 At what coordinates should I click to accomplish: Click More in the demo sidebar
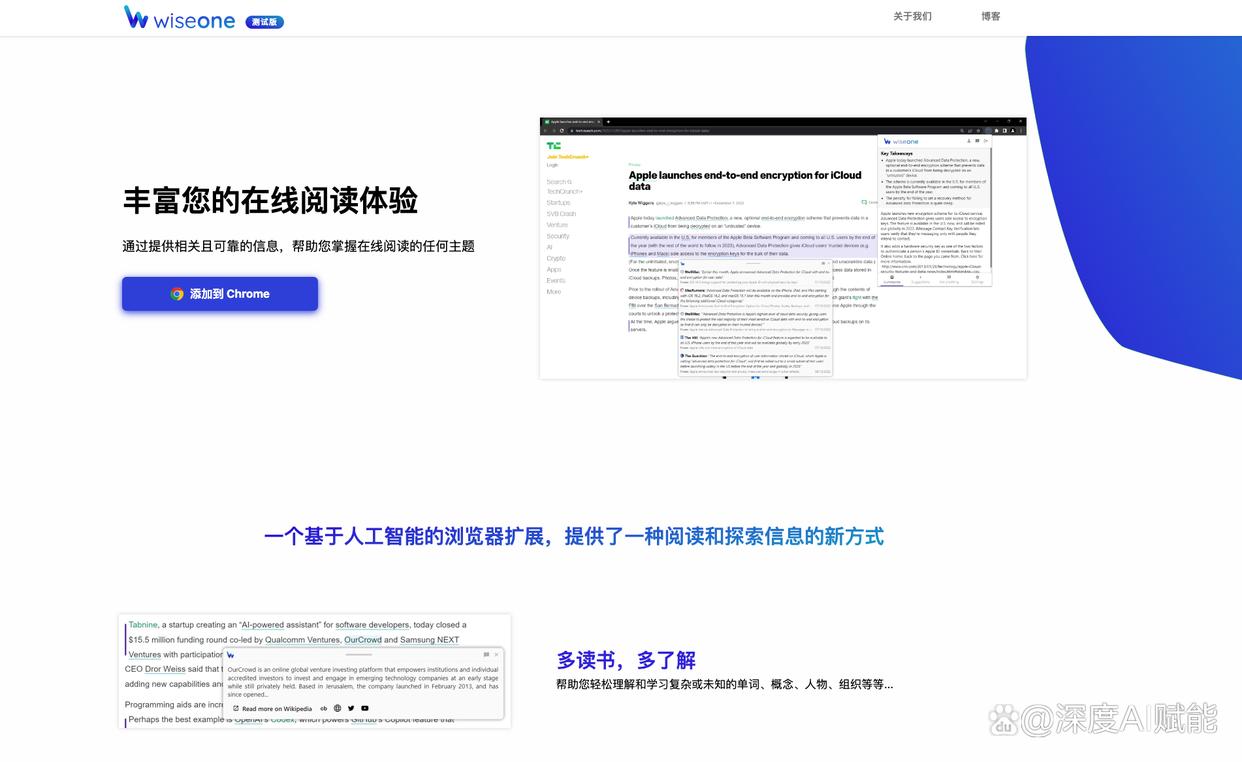point(554,292)
